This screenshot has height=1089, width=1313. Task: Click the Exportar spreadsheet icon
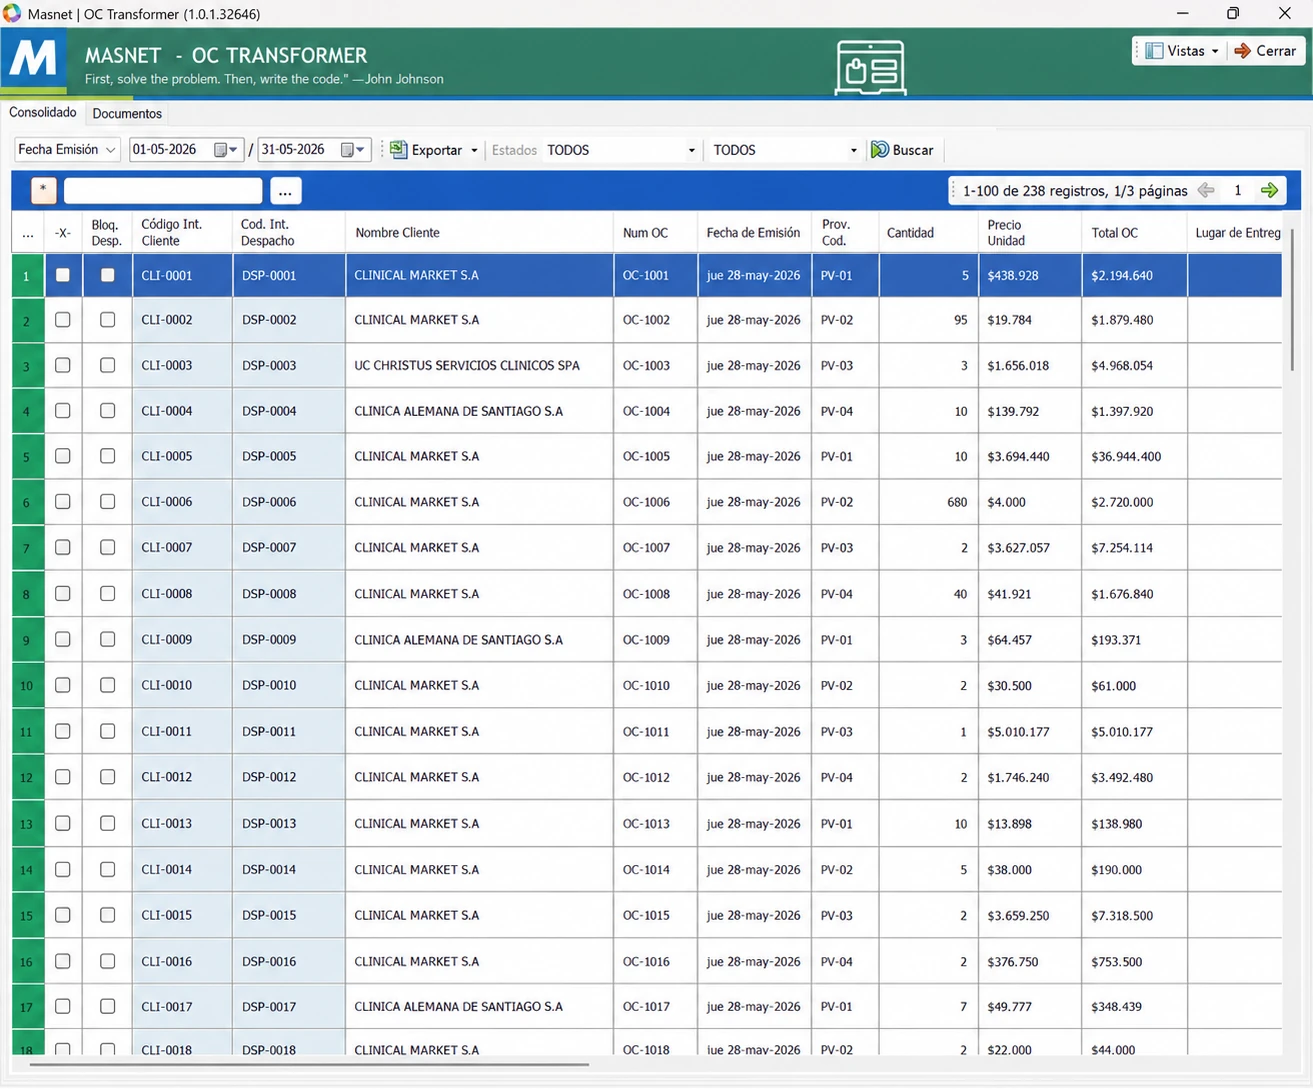coord(398,150)
